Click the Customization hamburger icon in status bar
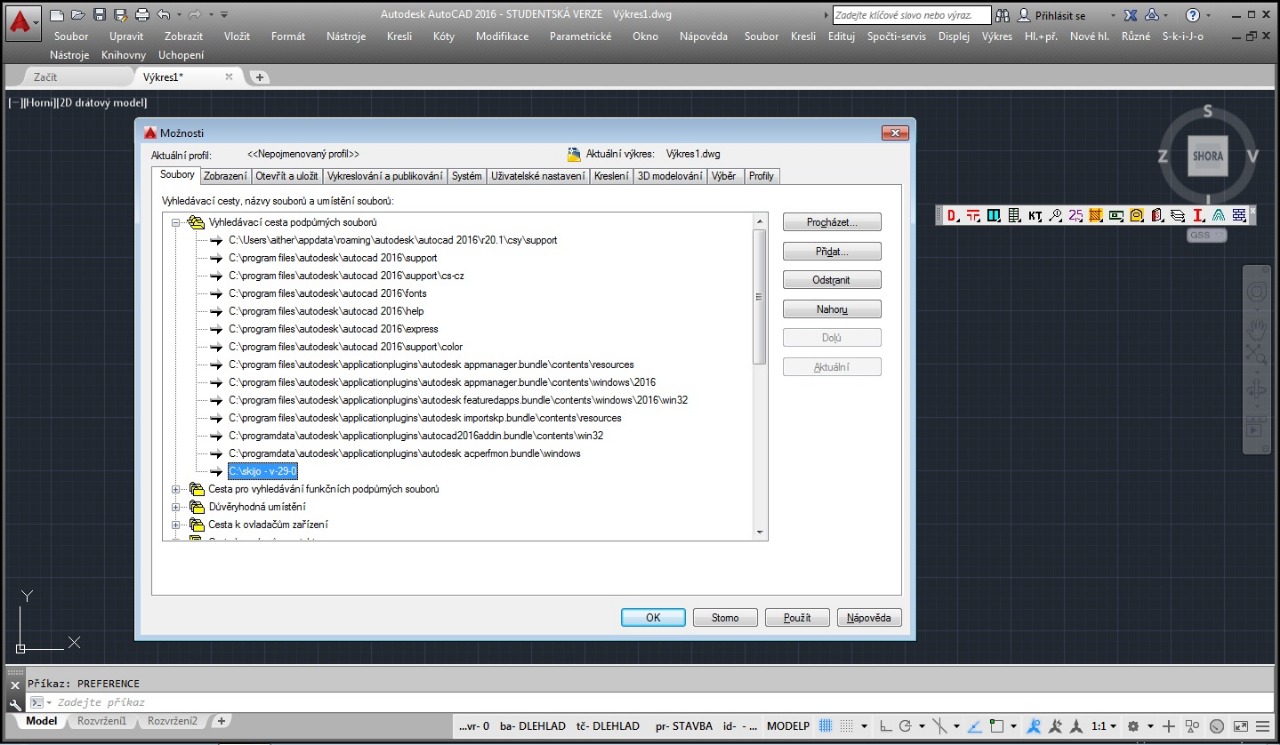This screenshot has width=1280, height=745. tap(1263, 726)
